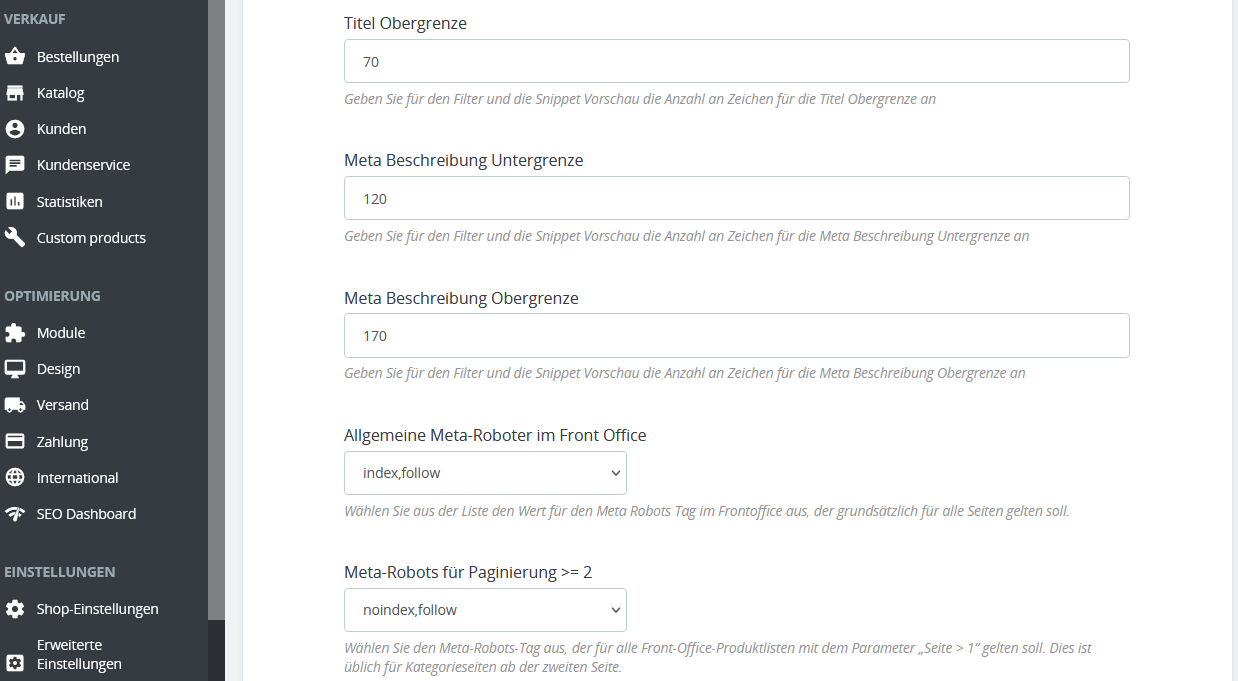The height and width of the screenshot is (681, 1238).
Task: Click the Shop-Einstellungen gear icon
Action: (15, 609)
